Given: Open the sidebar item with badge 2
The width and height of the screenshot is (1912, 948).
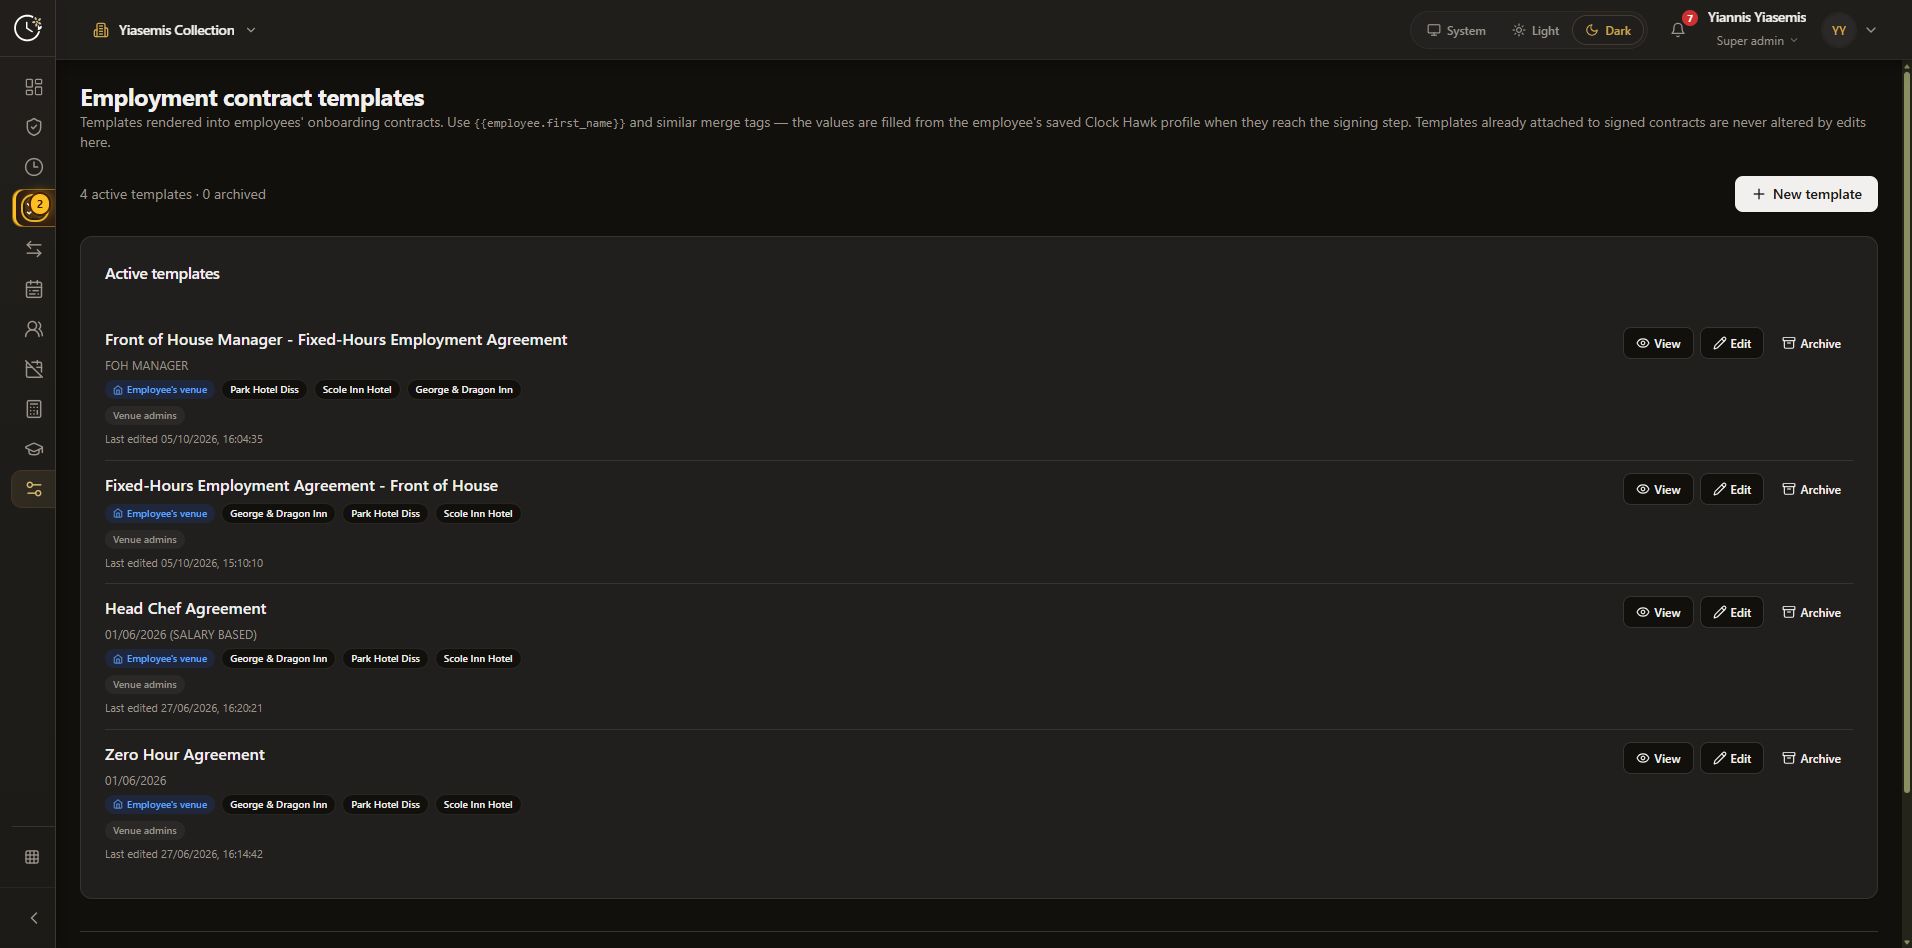Looking at the screenshot, I should click(x=34, y=208).
